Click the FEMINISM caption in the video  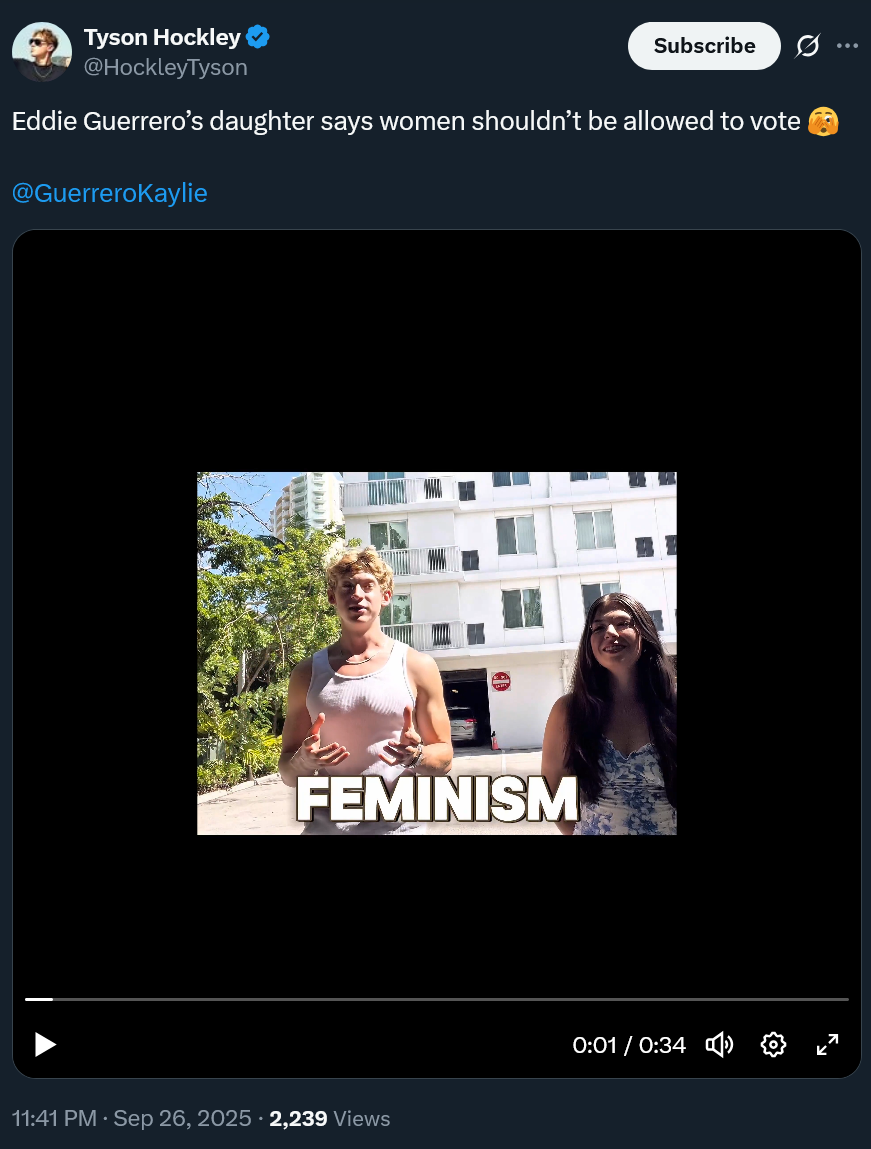tap(437, 799)
